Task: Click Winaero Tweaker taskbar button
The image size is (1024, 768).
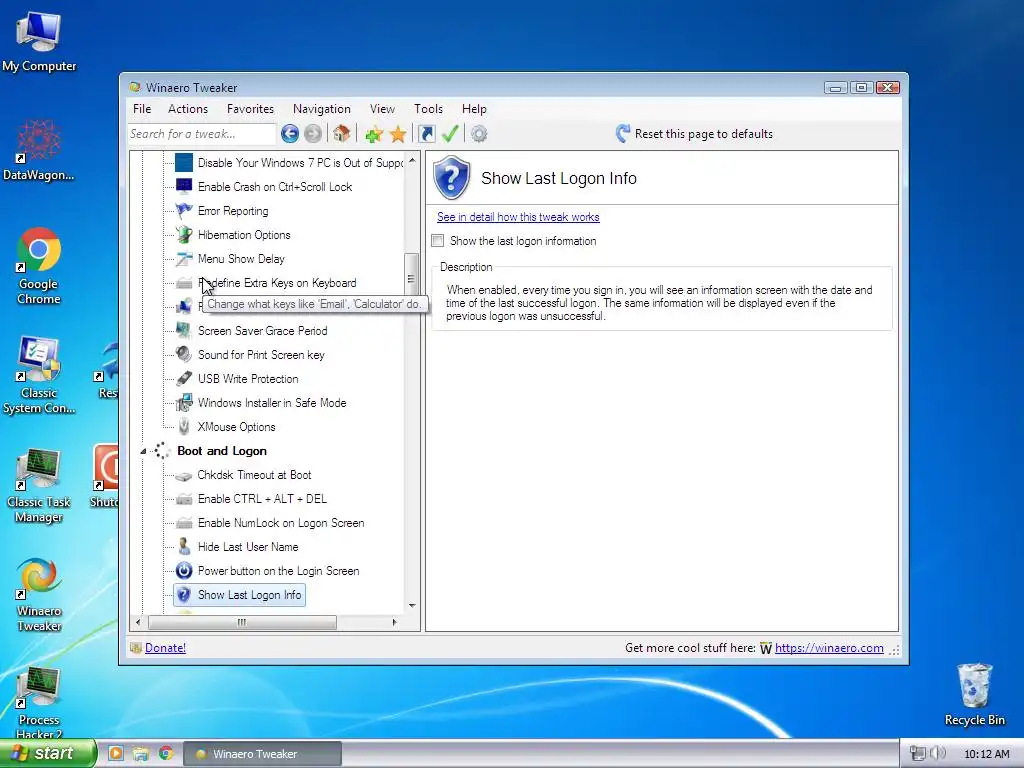Action: pyautogui.click(x=263, y=754)
